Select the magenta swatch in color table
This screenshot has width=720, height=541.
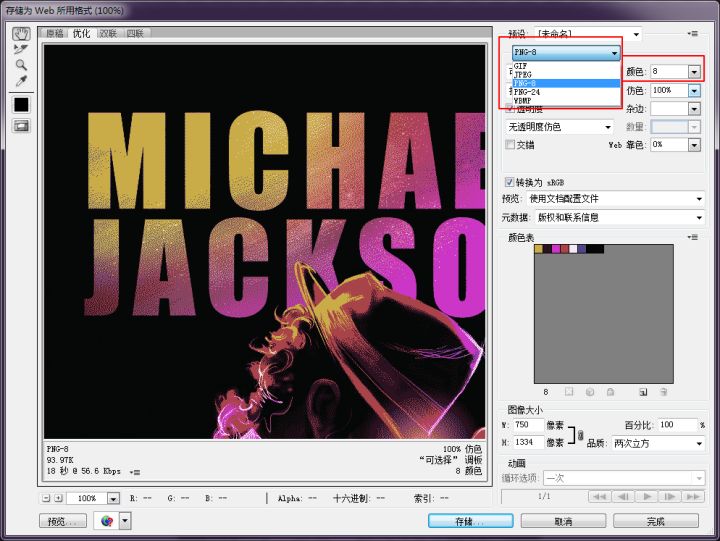556,249
